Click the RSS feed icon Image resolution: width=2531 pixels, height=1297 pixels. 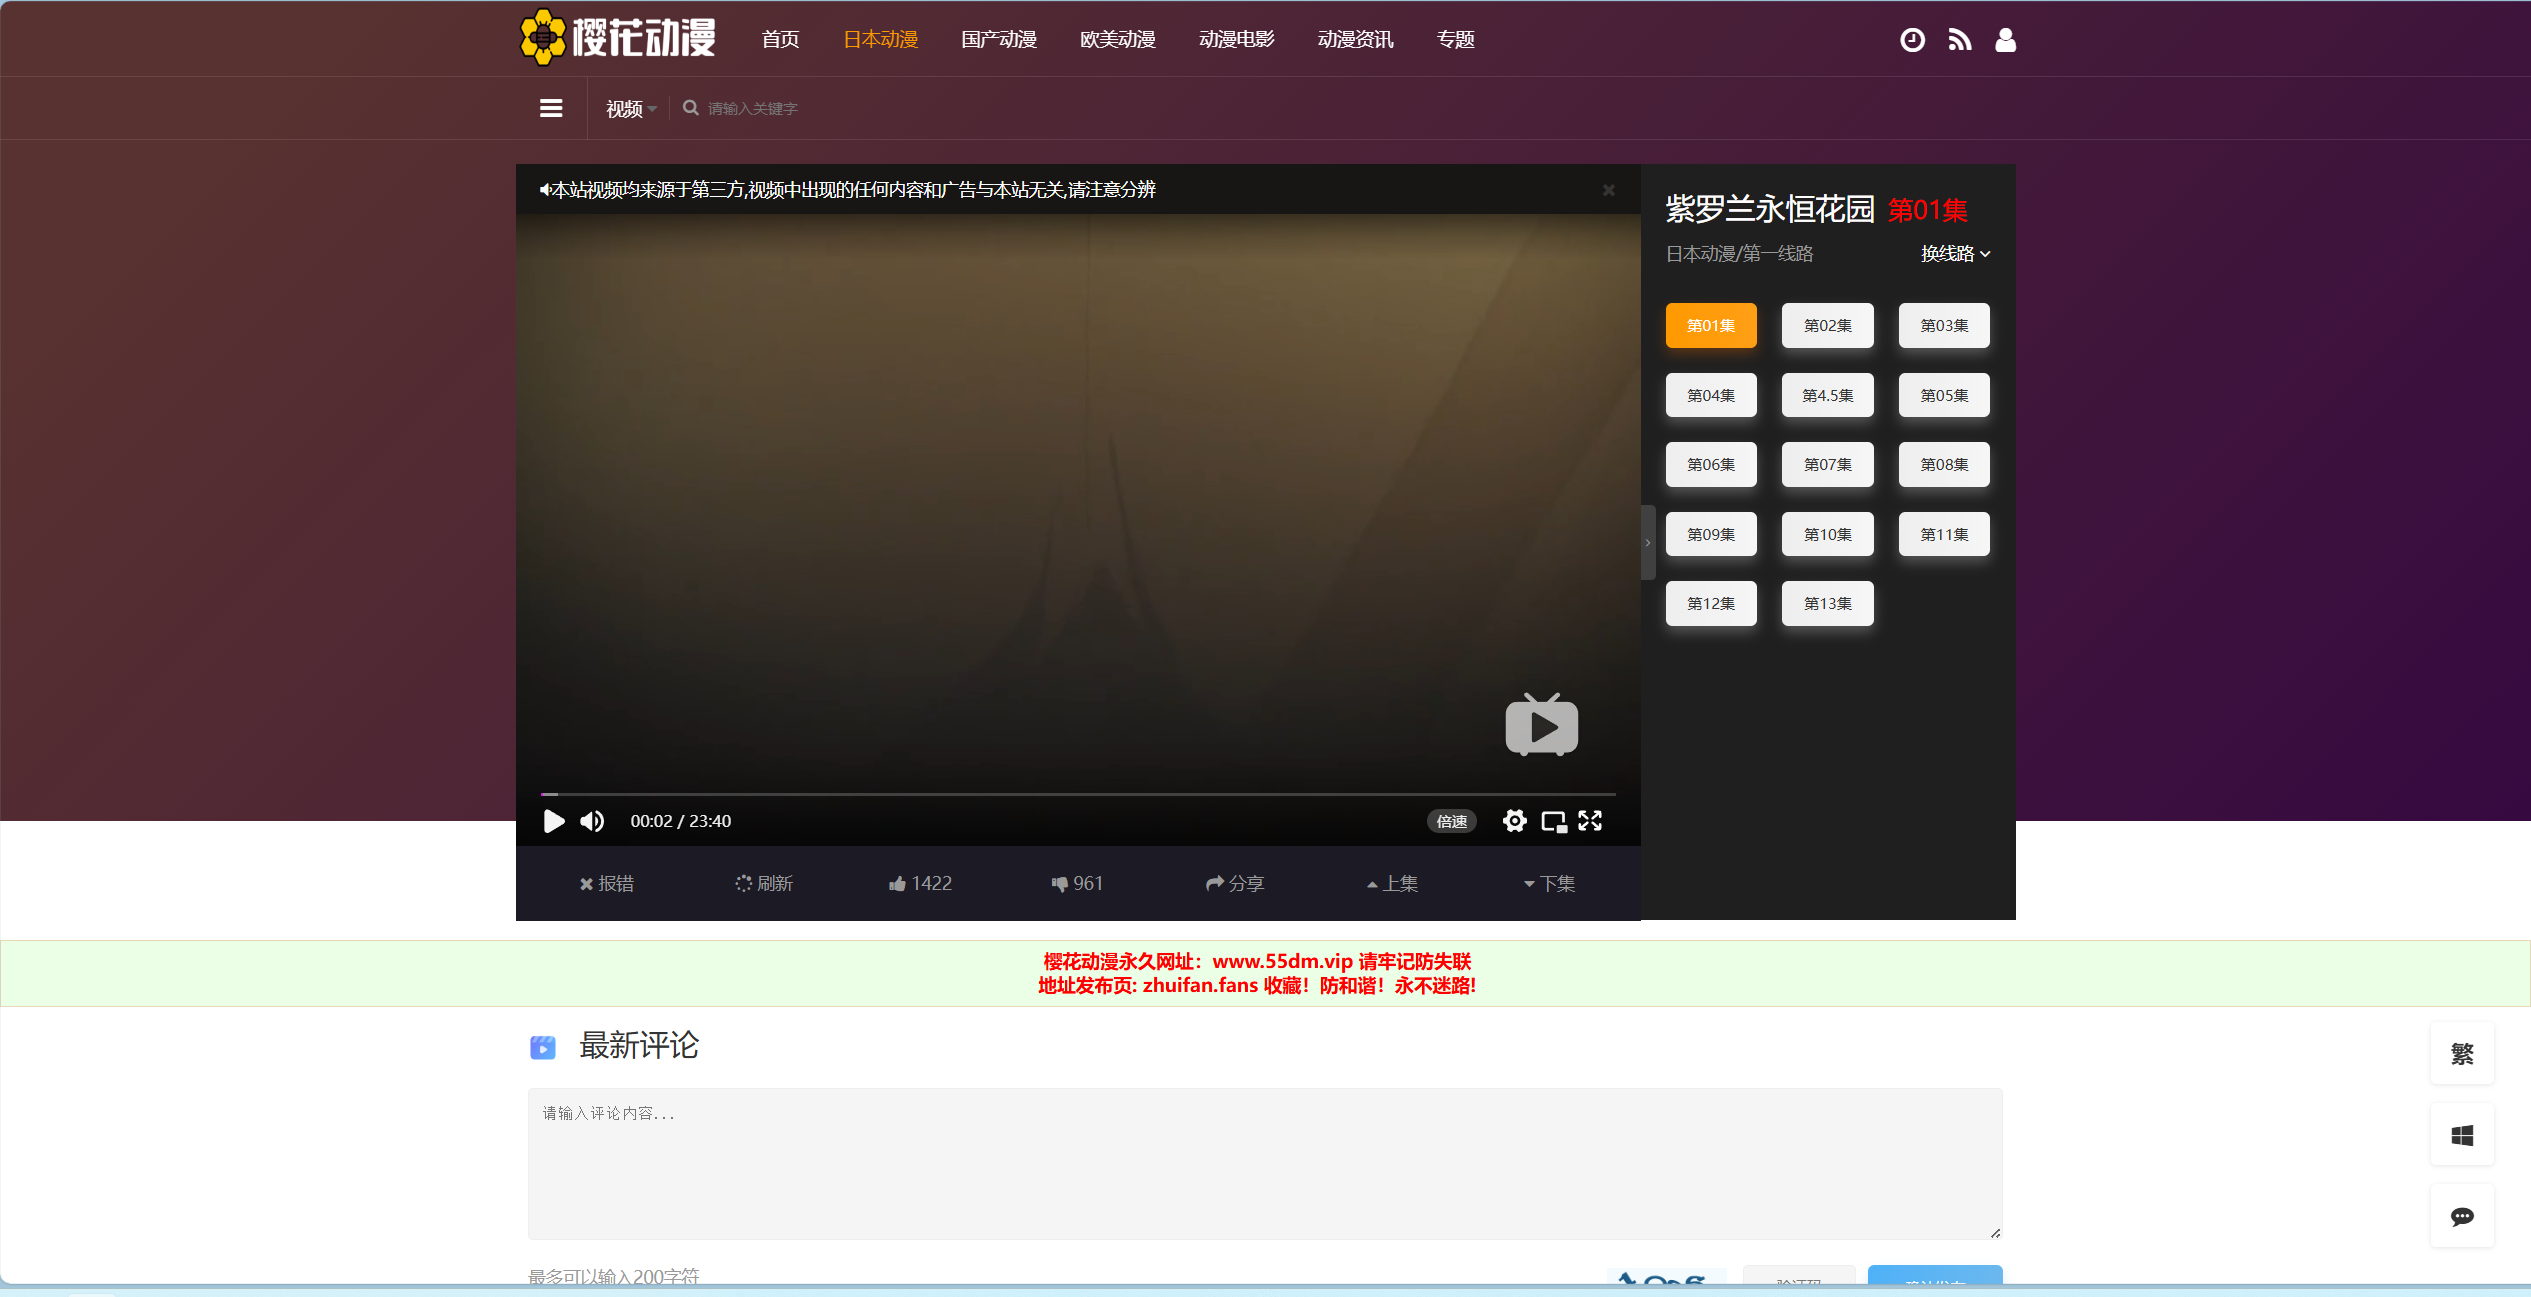1959,40
